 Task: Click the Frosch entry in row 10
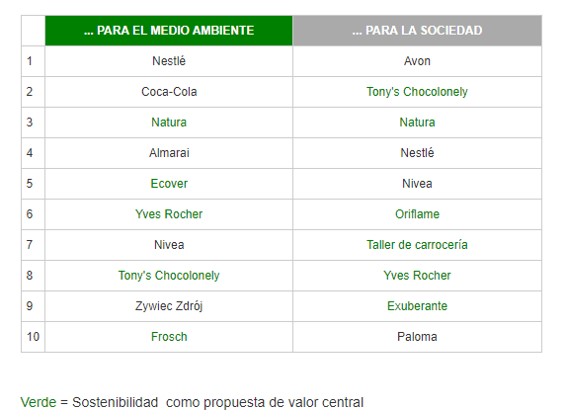click(x=169, y=337)
